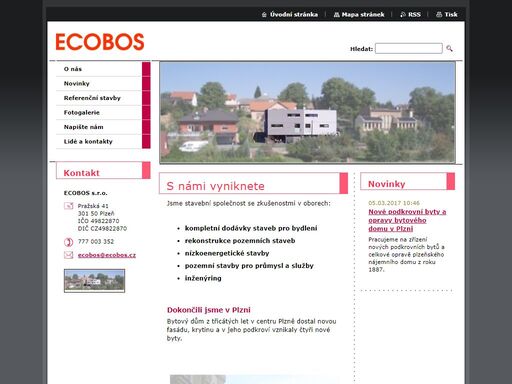Click the Hledat search input field
Screen dimensions: 512x384
(409, 48)
